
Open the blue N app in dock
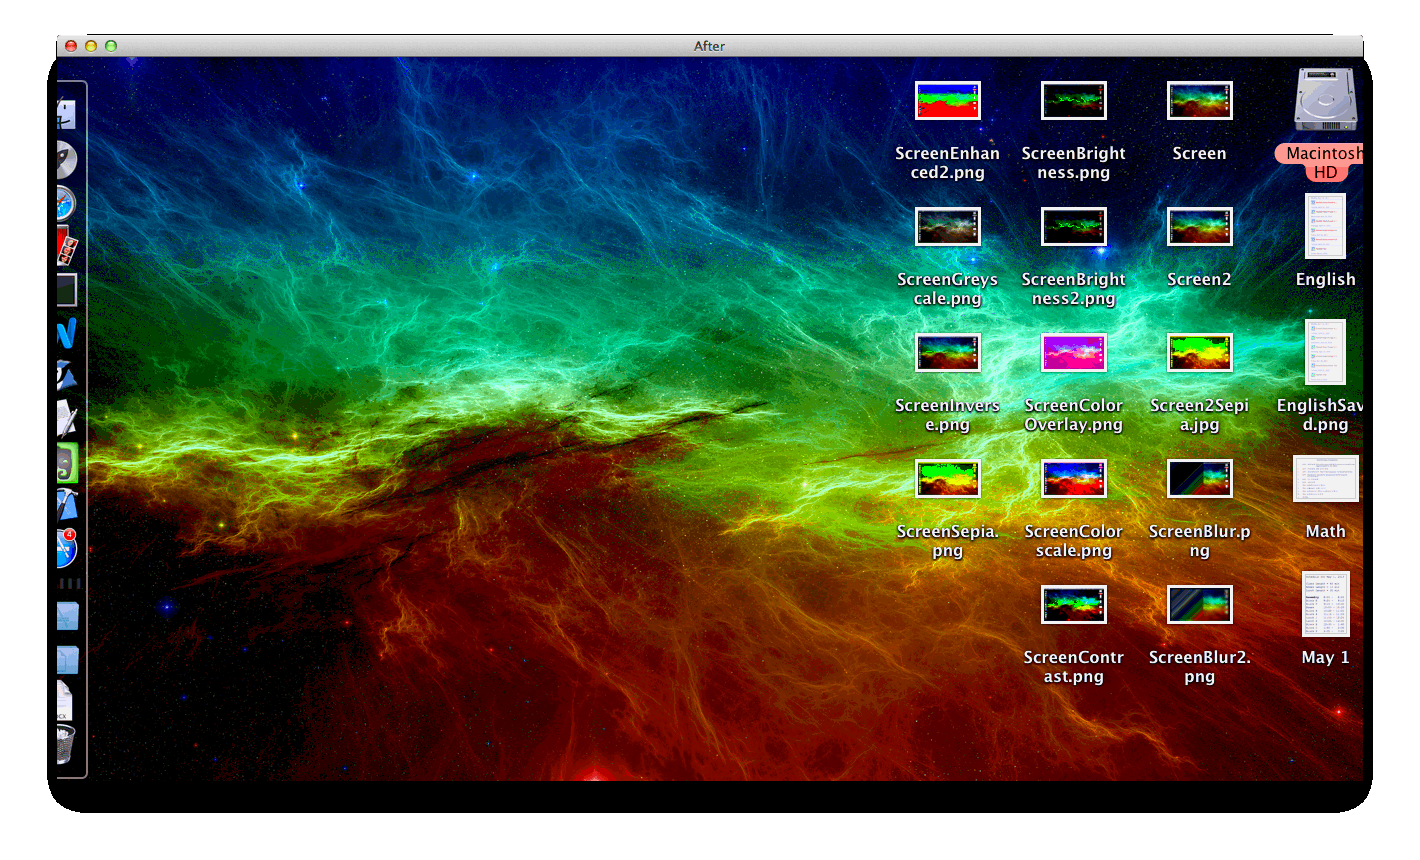point(67,333)
